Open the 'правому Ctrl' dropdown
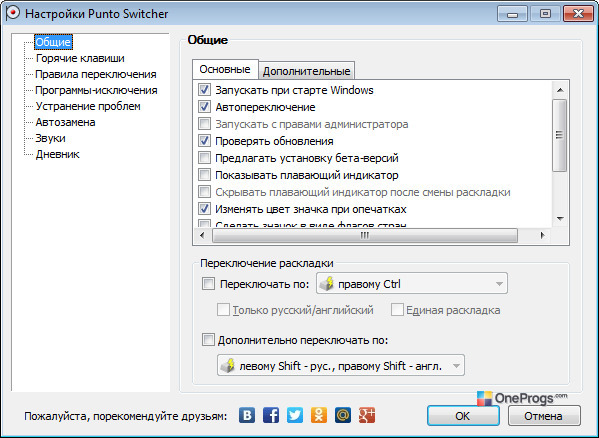 pos(412,283)
